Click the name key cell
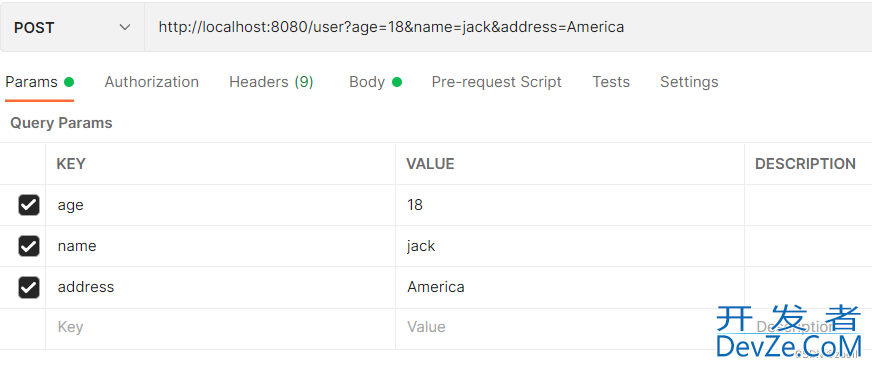The width and height of the screenshot is (872, 368). tap(220, 246)
